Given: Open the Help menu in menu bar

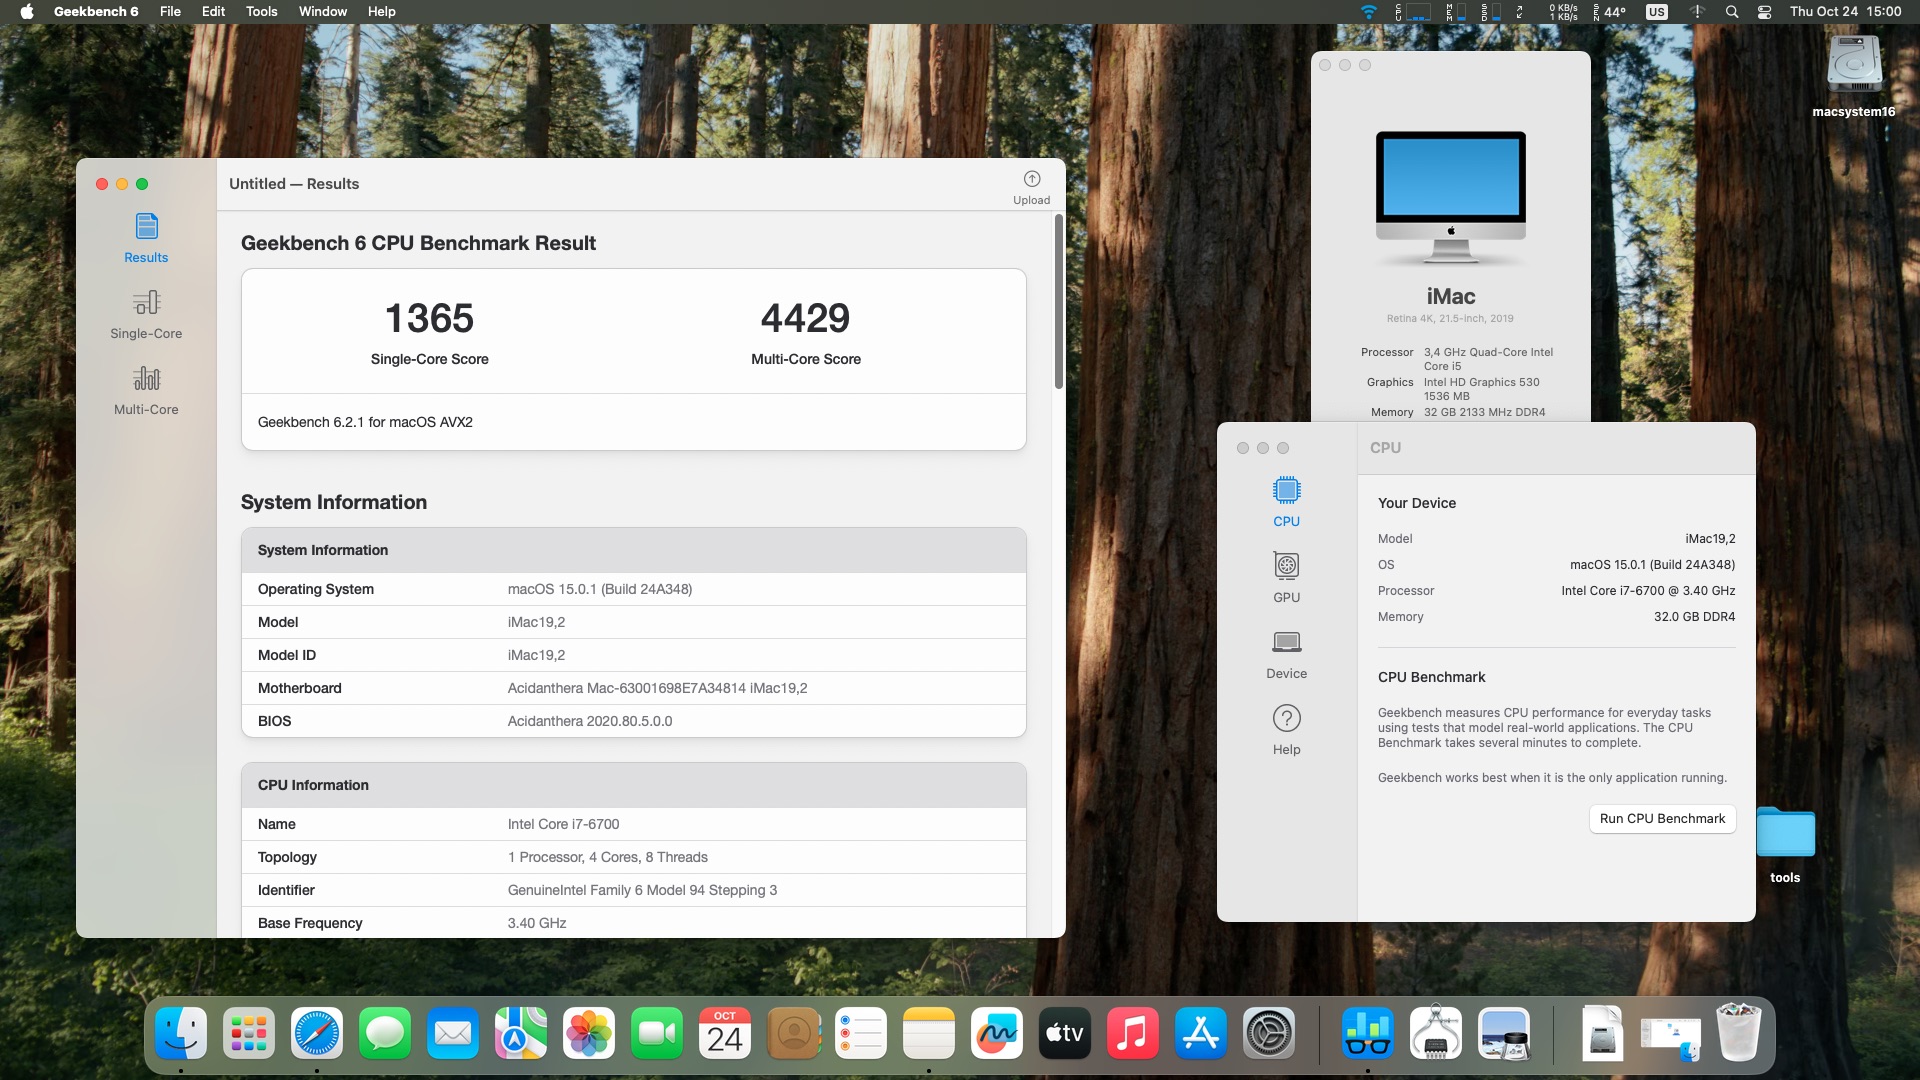Looking at the screenshot, I should [x=381, y=12].
